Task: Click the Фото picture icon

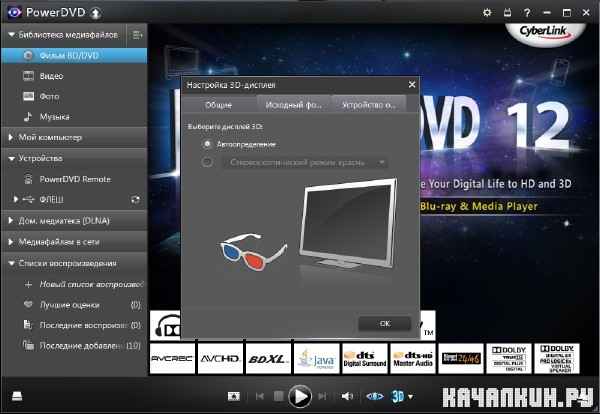Action: [x=29, y=96]
